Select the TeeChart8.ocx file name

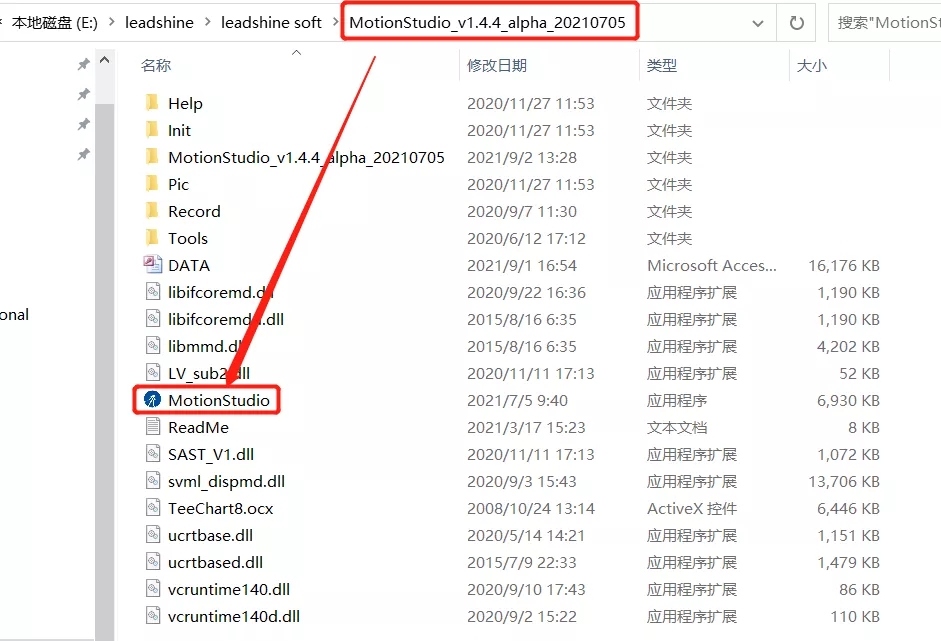click(x=221, y=508)
